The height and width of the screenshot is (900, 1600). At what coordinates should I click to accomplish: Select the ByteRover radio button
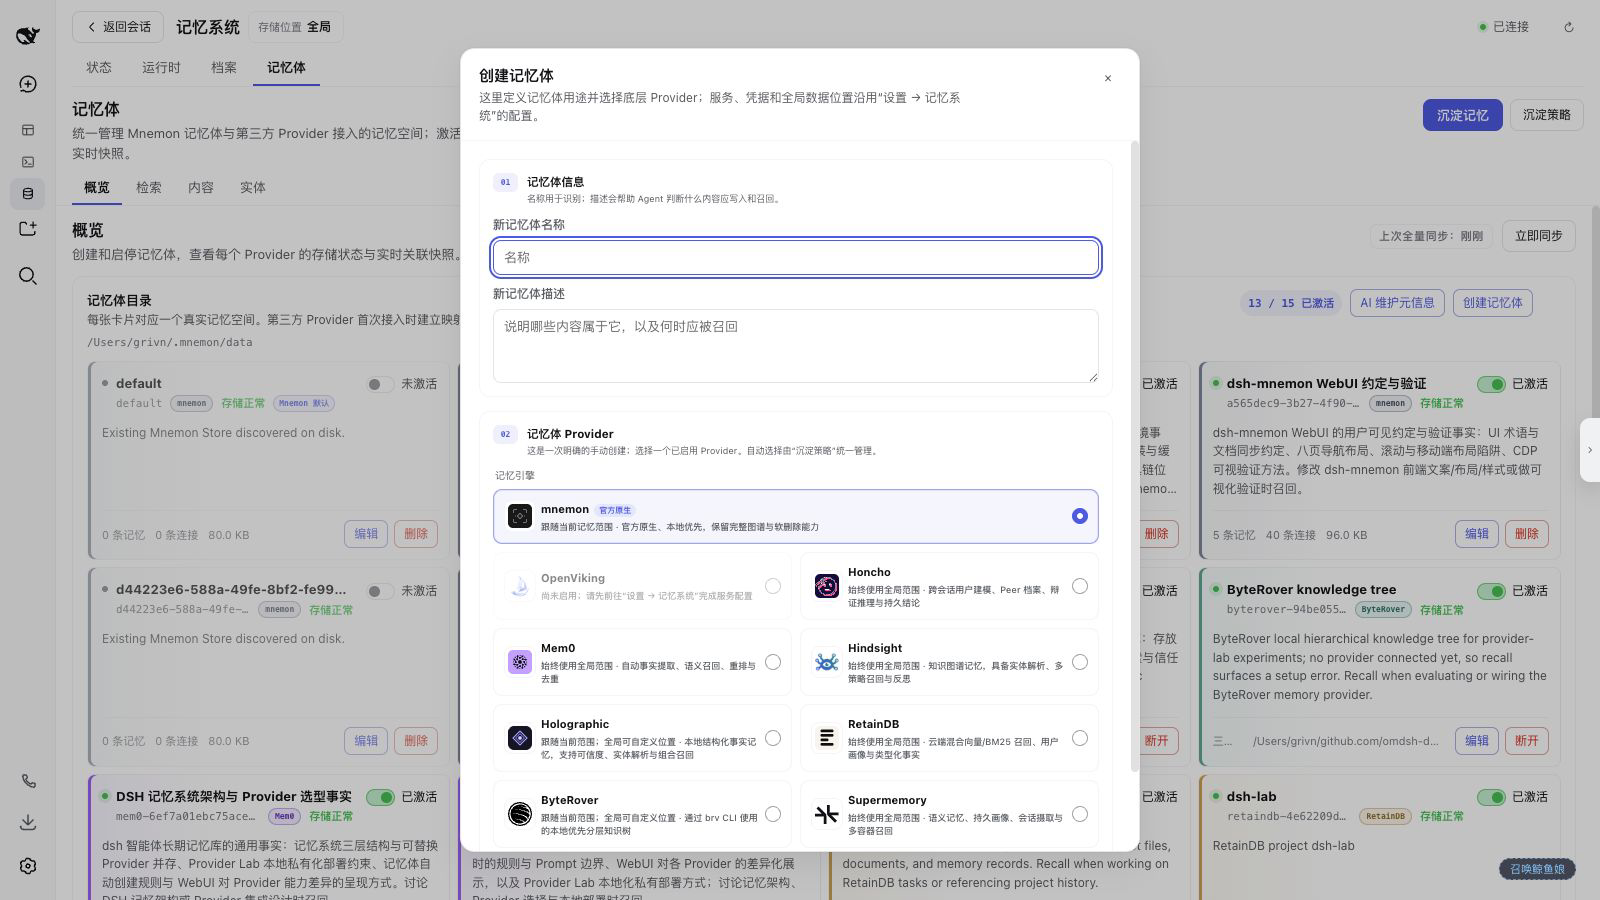[773, 814]
